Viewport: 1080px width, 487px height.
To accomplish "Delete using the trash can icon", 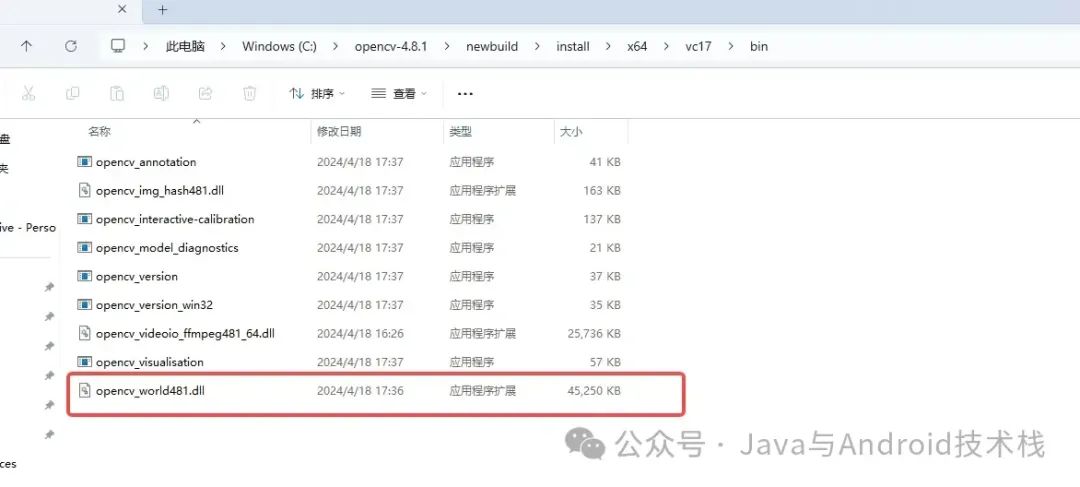I will coord(249,93).
